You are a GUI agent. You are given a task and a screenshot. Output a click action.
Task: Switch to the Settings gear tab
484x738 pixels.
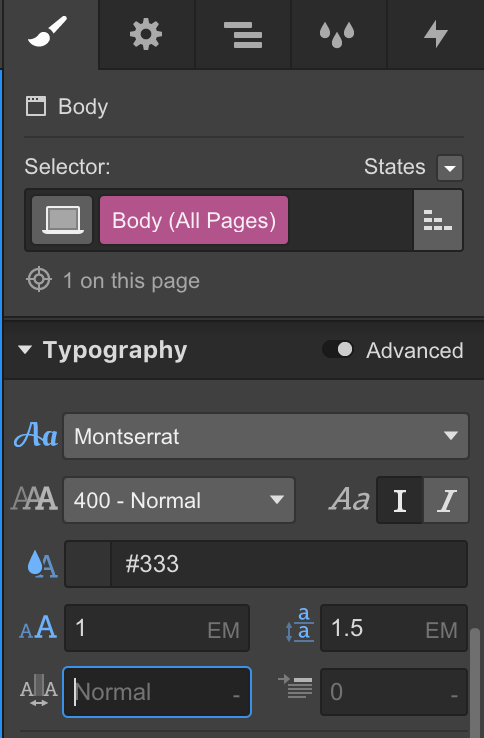click(x=146, y=34)
